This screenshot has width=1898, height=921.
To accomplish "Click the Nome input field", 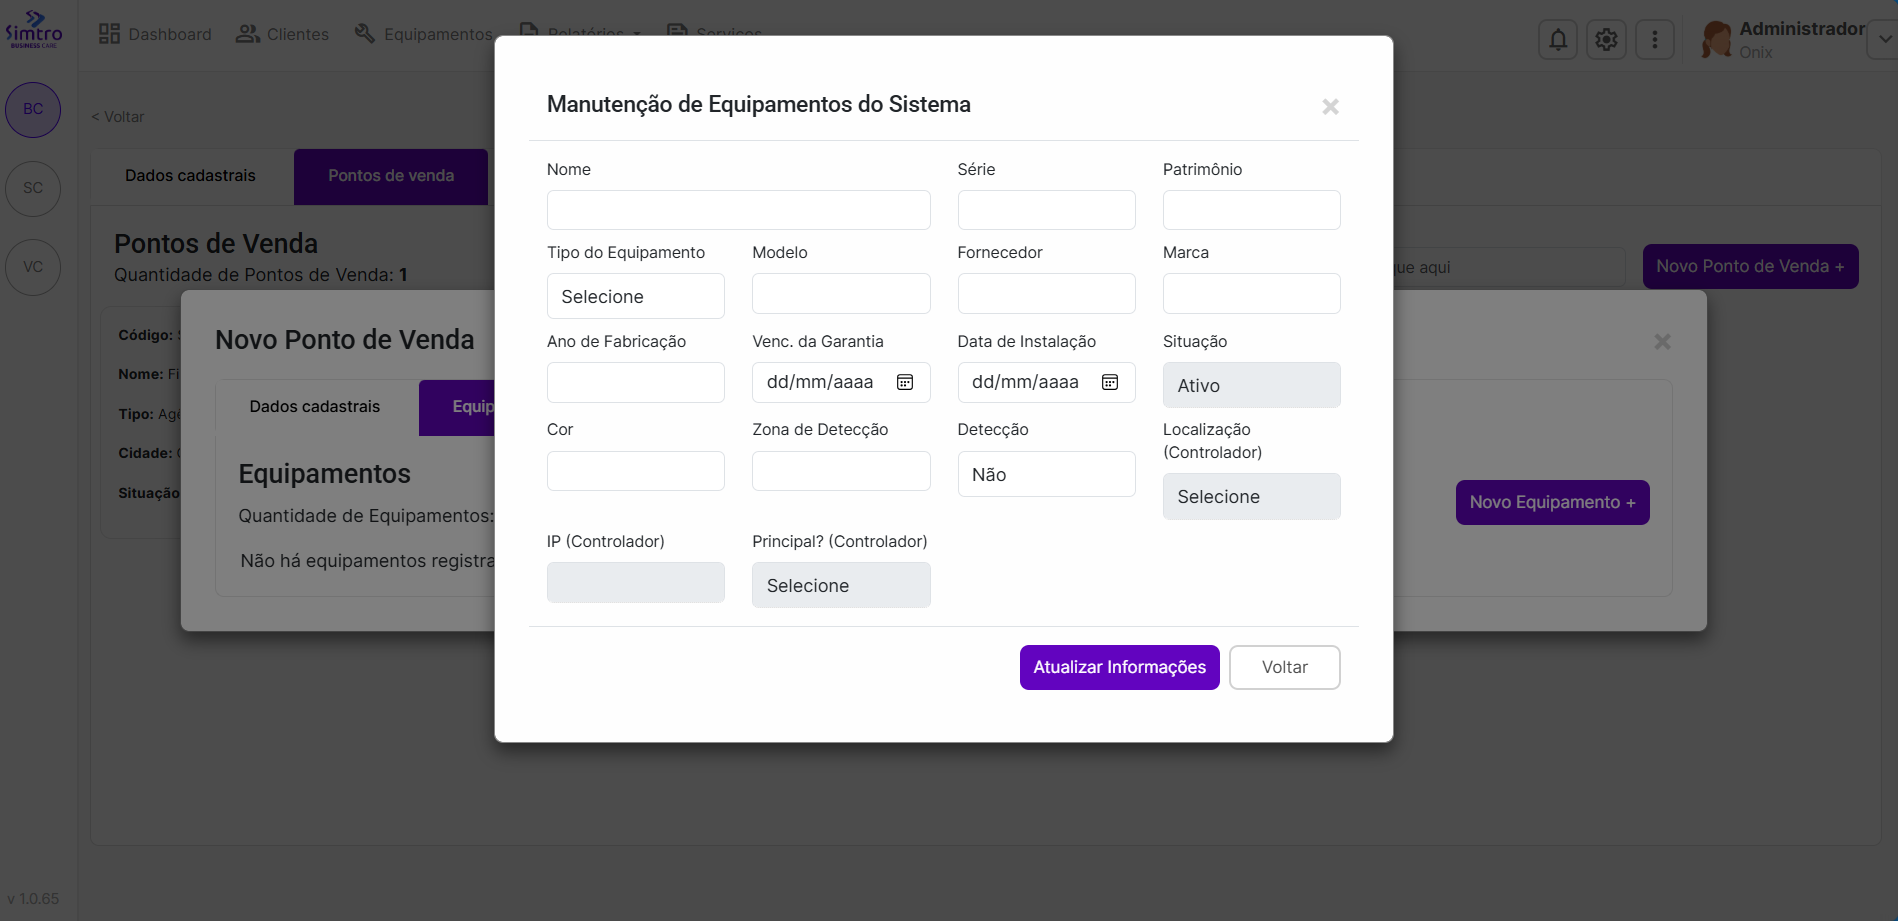I will pos(738,211).
